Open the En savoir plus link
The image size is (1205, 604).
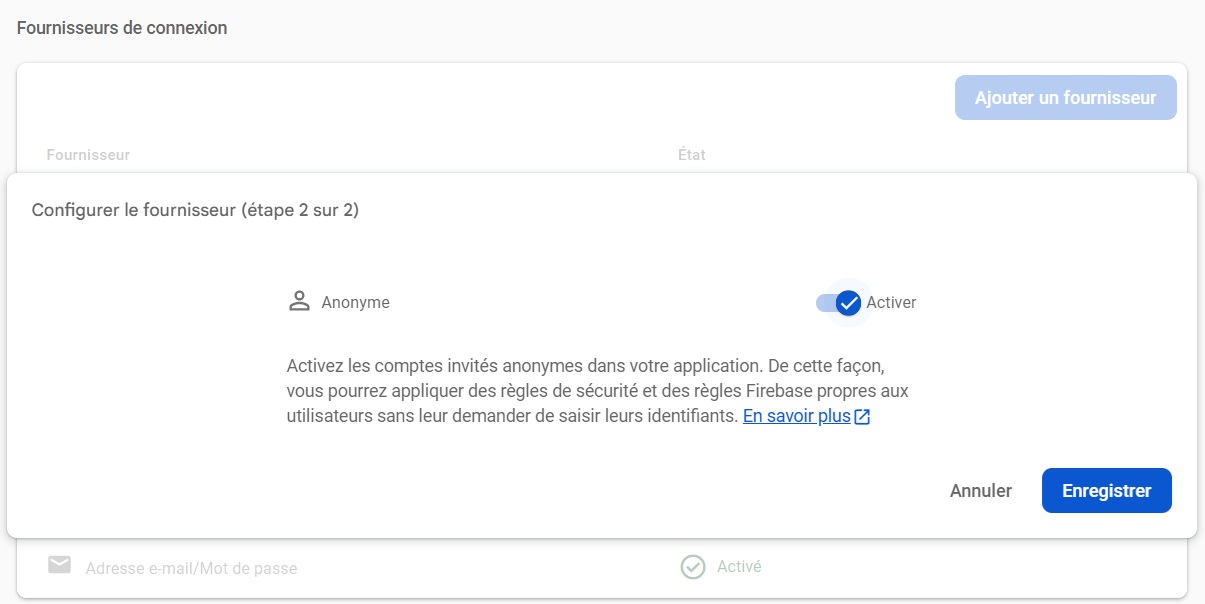tap(796, 416)
